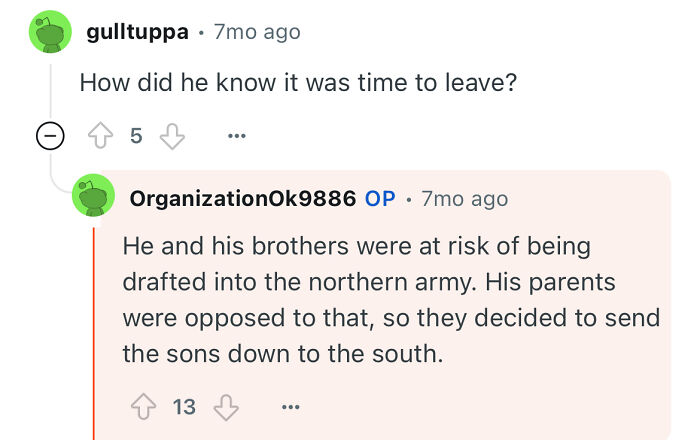Image resolution: width=700 pixels, height=440 pixels.
Task: Click the reply text about the northern army
Action: coord(390,299)
